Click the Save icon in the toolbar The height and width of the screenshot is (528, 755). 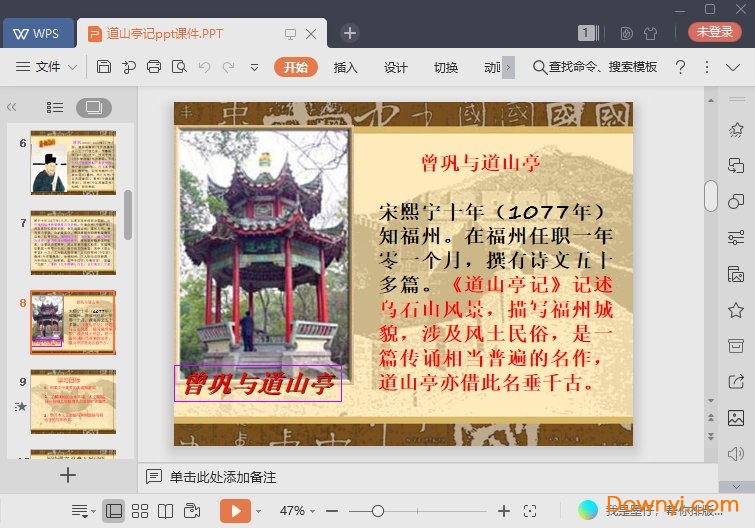pos(104,67)
